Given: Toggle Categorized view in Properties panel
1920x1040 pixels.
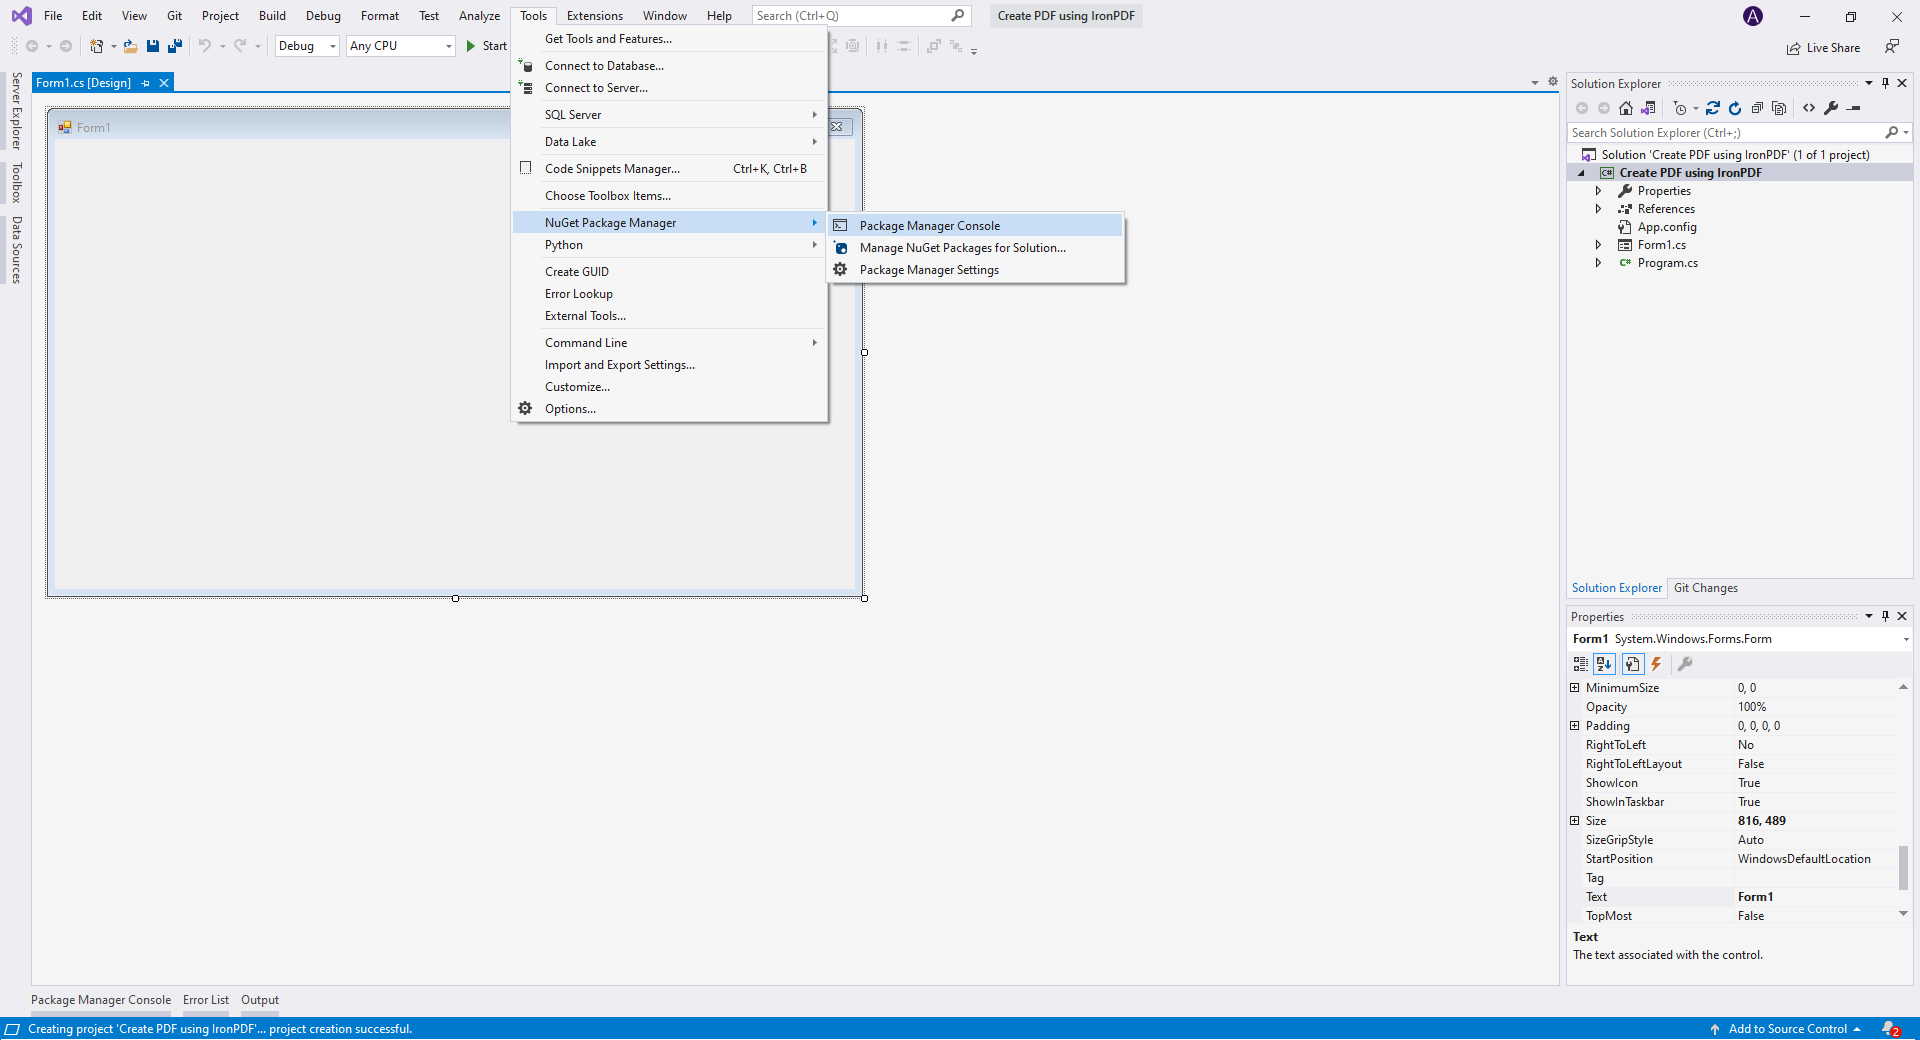Looking at the screenshot, I should coord(1581,664).
